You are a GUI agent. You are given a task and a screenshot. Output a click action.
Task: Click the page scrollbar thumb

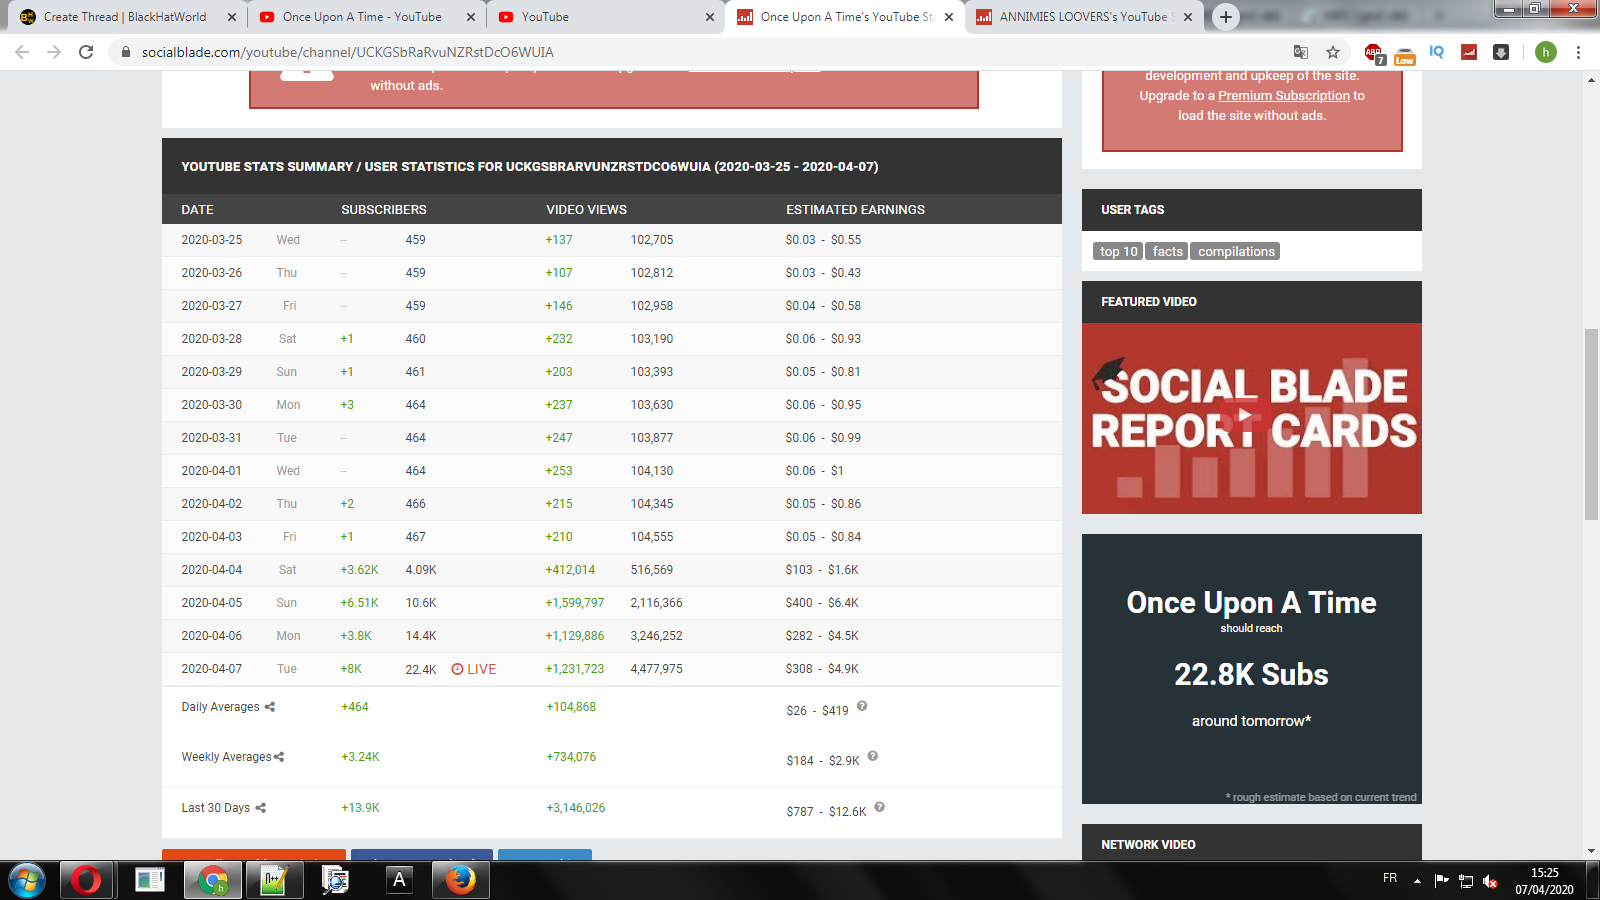click(x=1591, y=424)
